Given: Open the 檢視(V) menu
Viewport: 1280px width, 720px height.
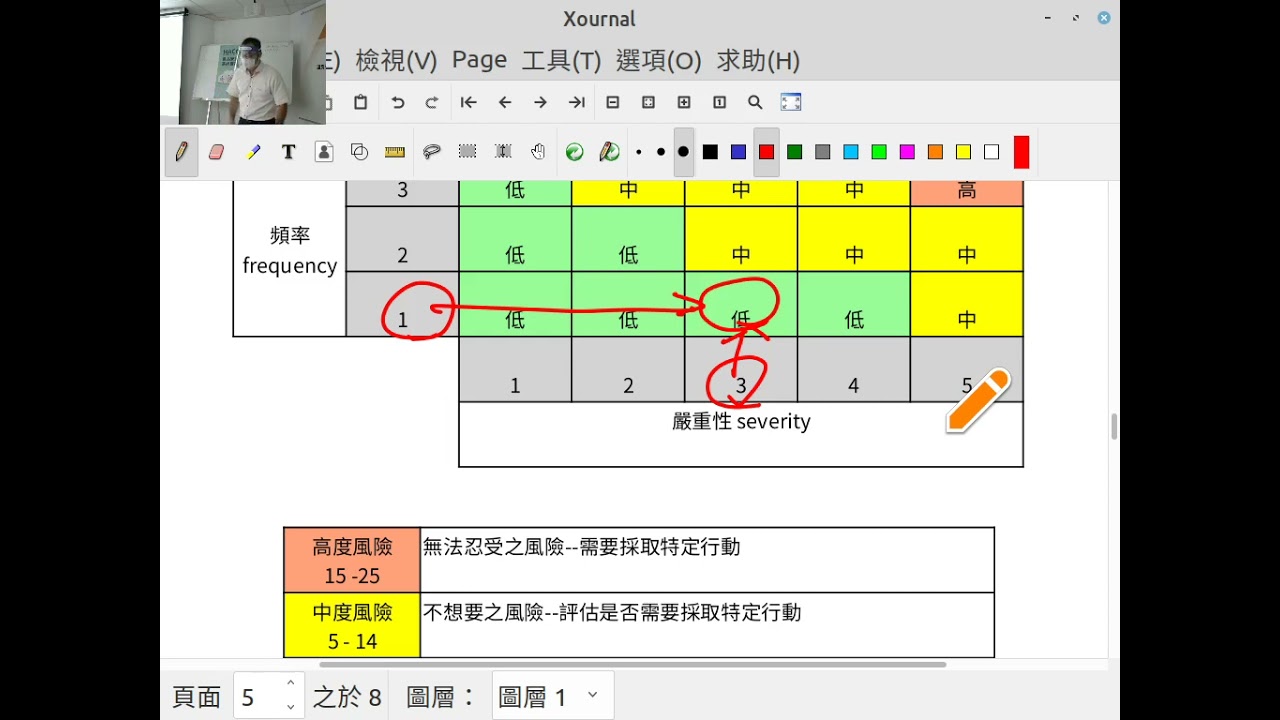Looking at the screenshot, I should [396, 60].
